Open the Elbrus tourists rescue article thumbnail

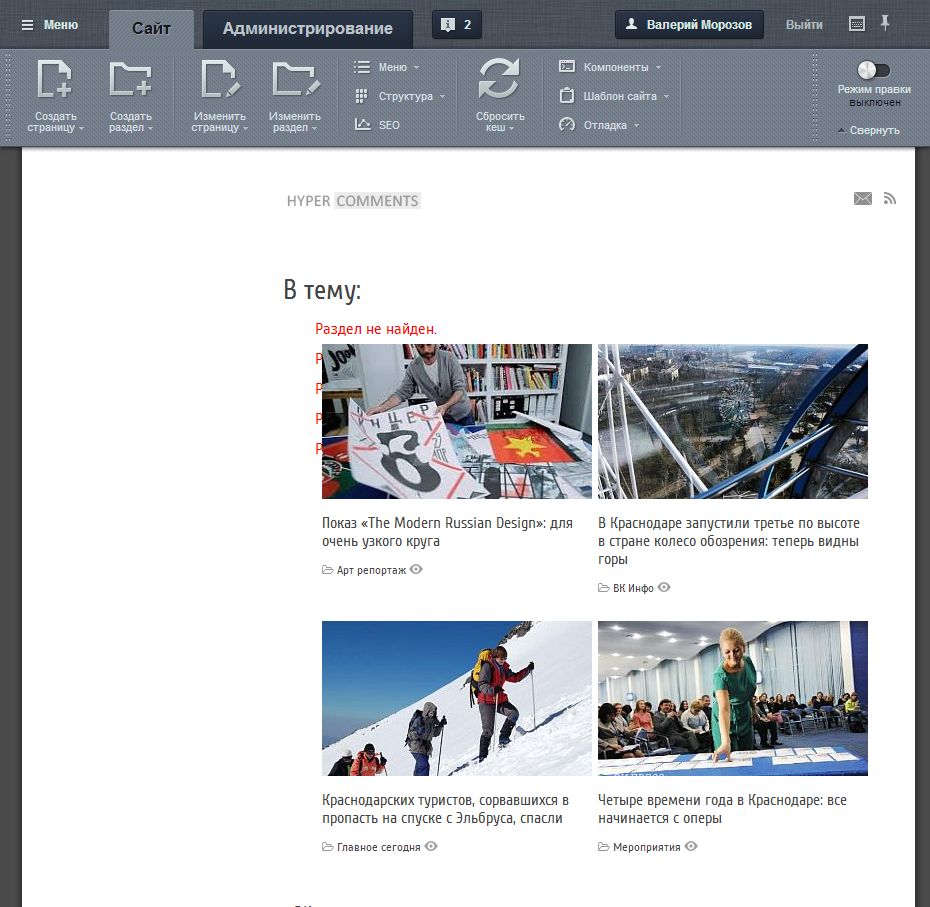tap(457, 698)
